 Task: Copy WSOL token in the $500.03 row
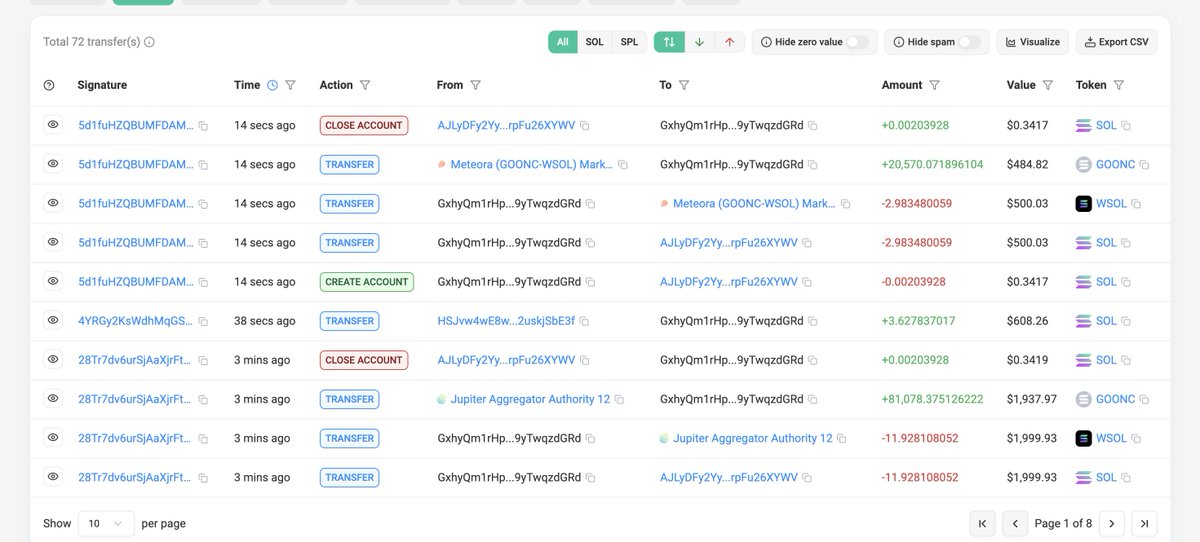point(1136,204)
